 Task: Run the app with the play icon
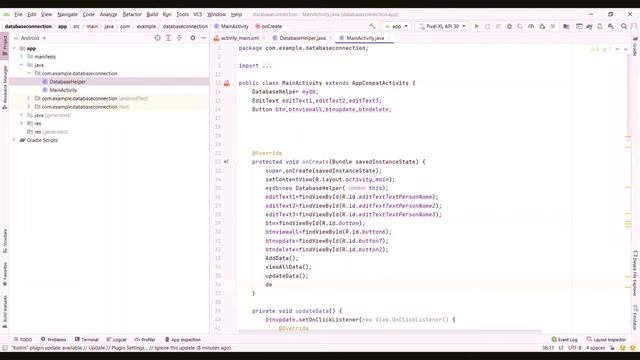coord(476,26)
